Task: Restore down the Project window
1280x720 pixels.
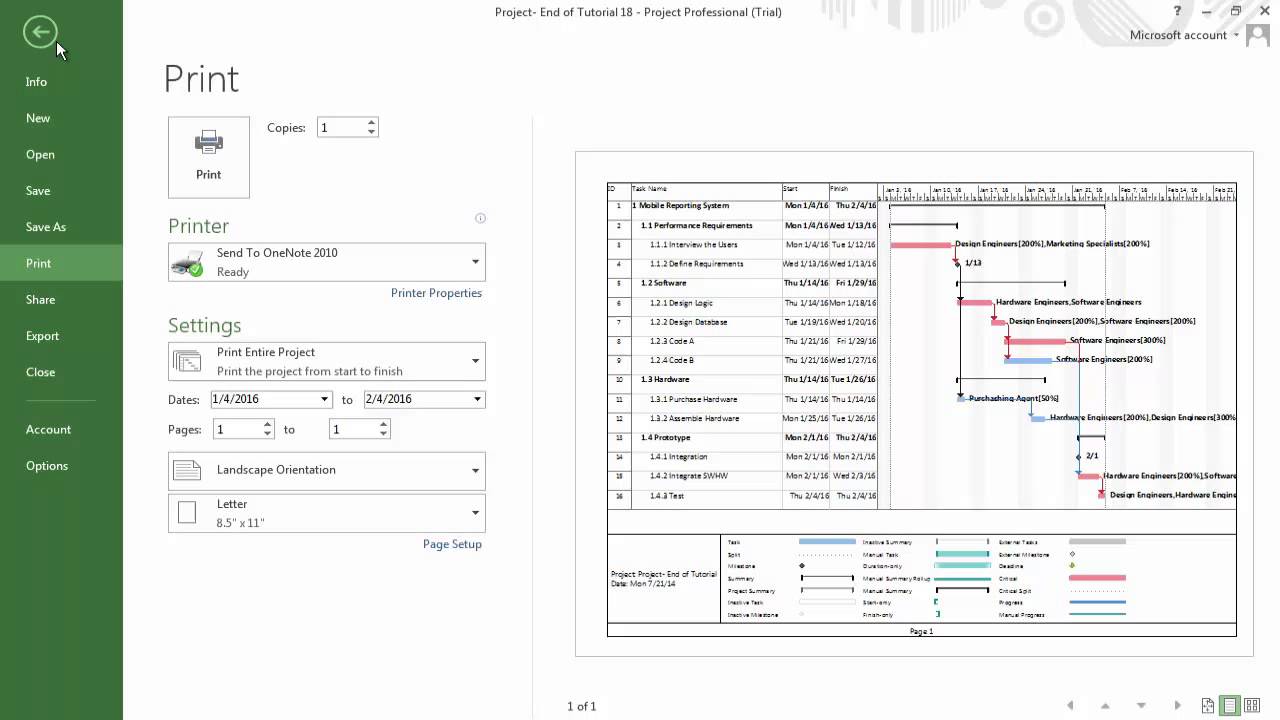Action: tap(1236, 11)
